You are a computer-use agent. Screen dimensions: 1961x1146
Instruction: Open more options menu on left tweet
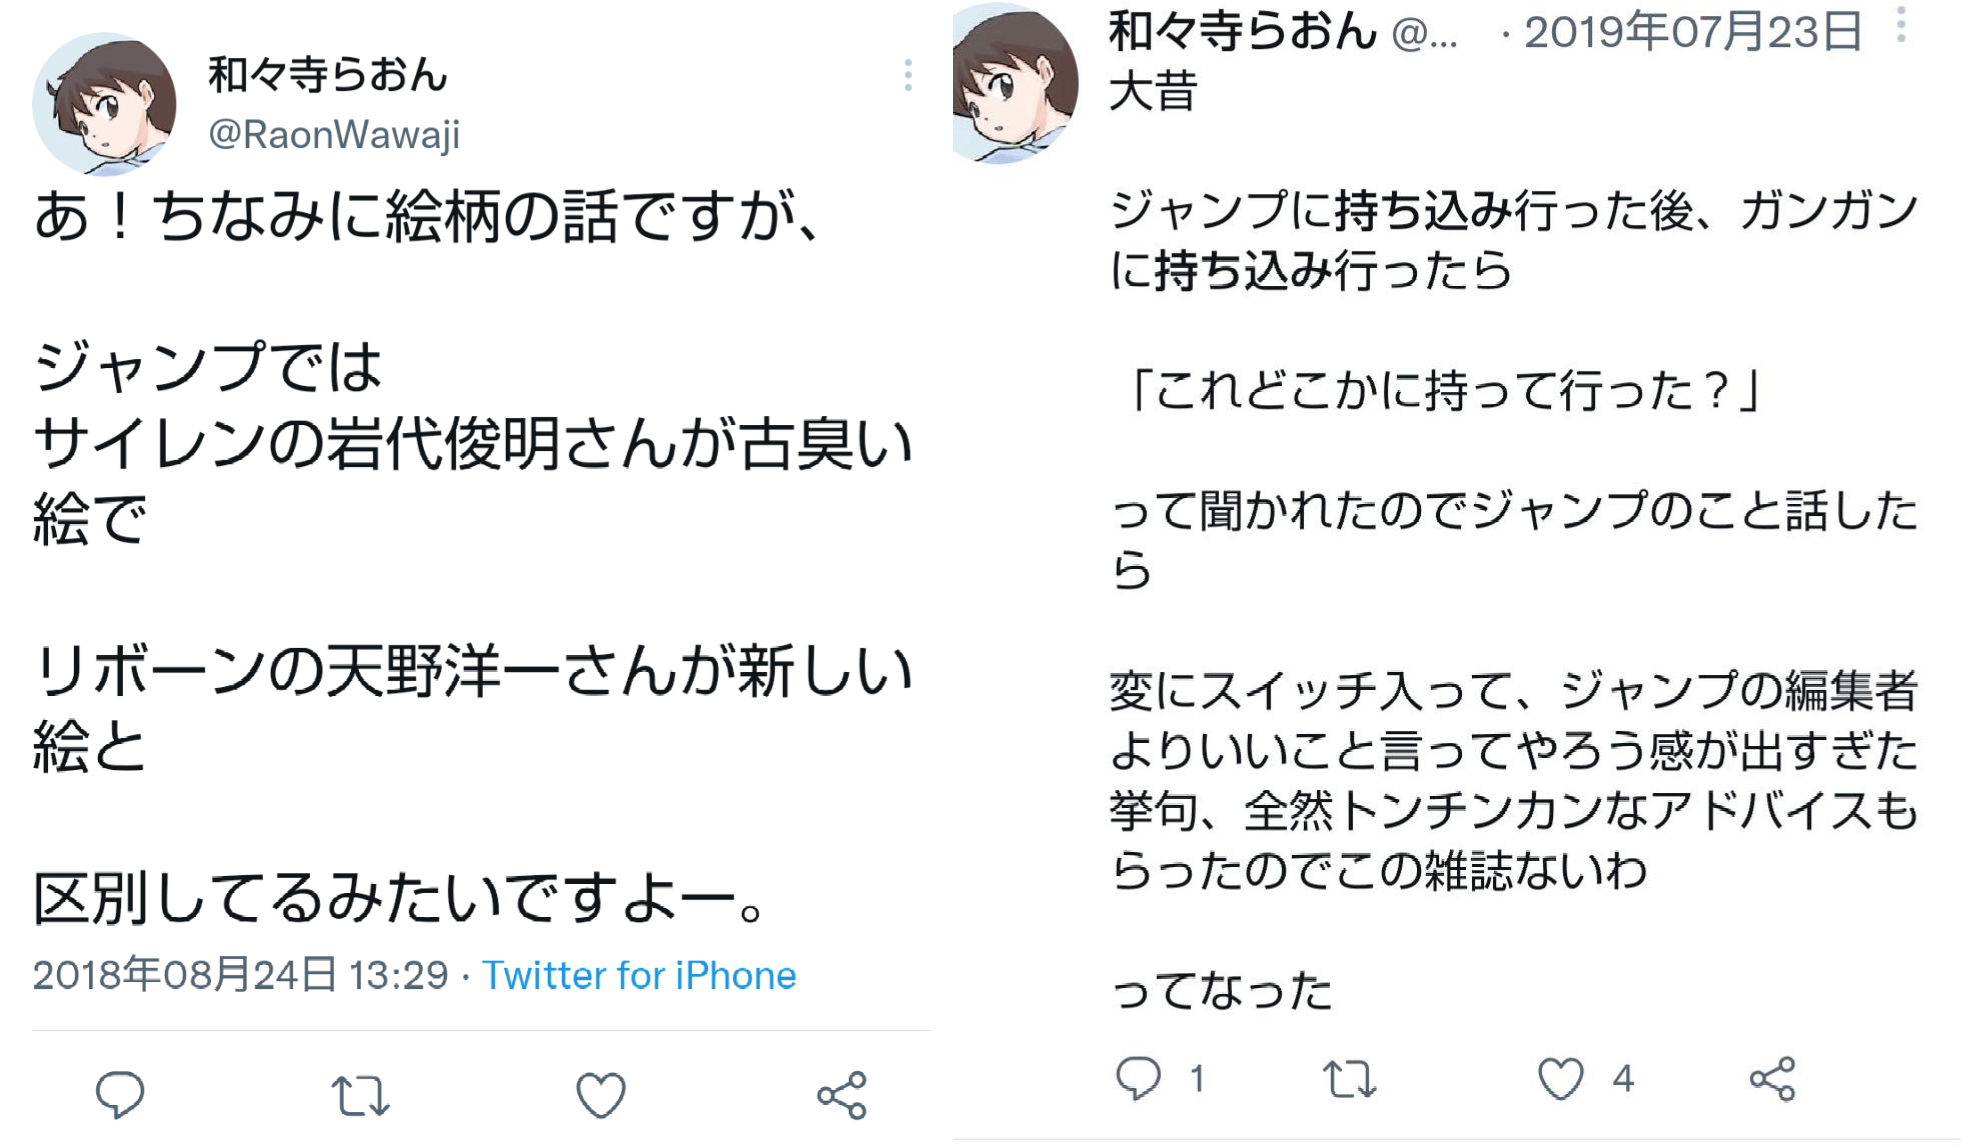coord(908,75)
